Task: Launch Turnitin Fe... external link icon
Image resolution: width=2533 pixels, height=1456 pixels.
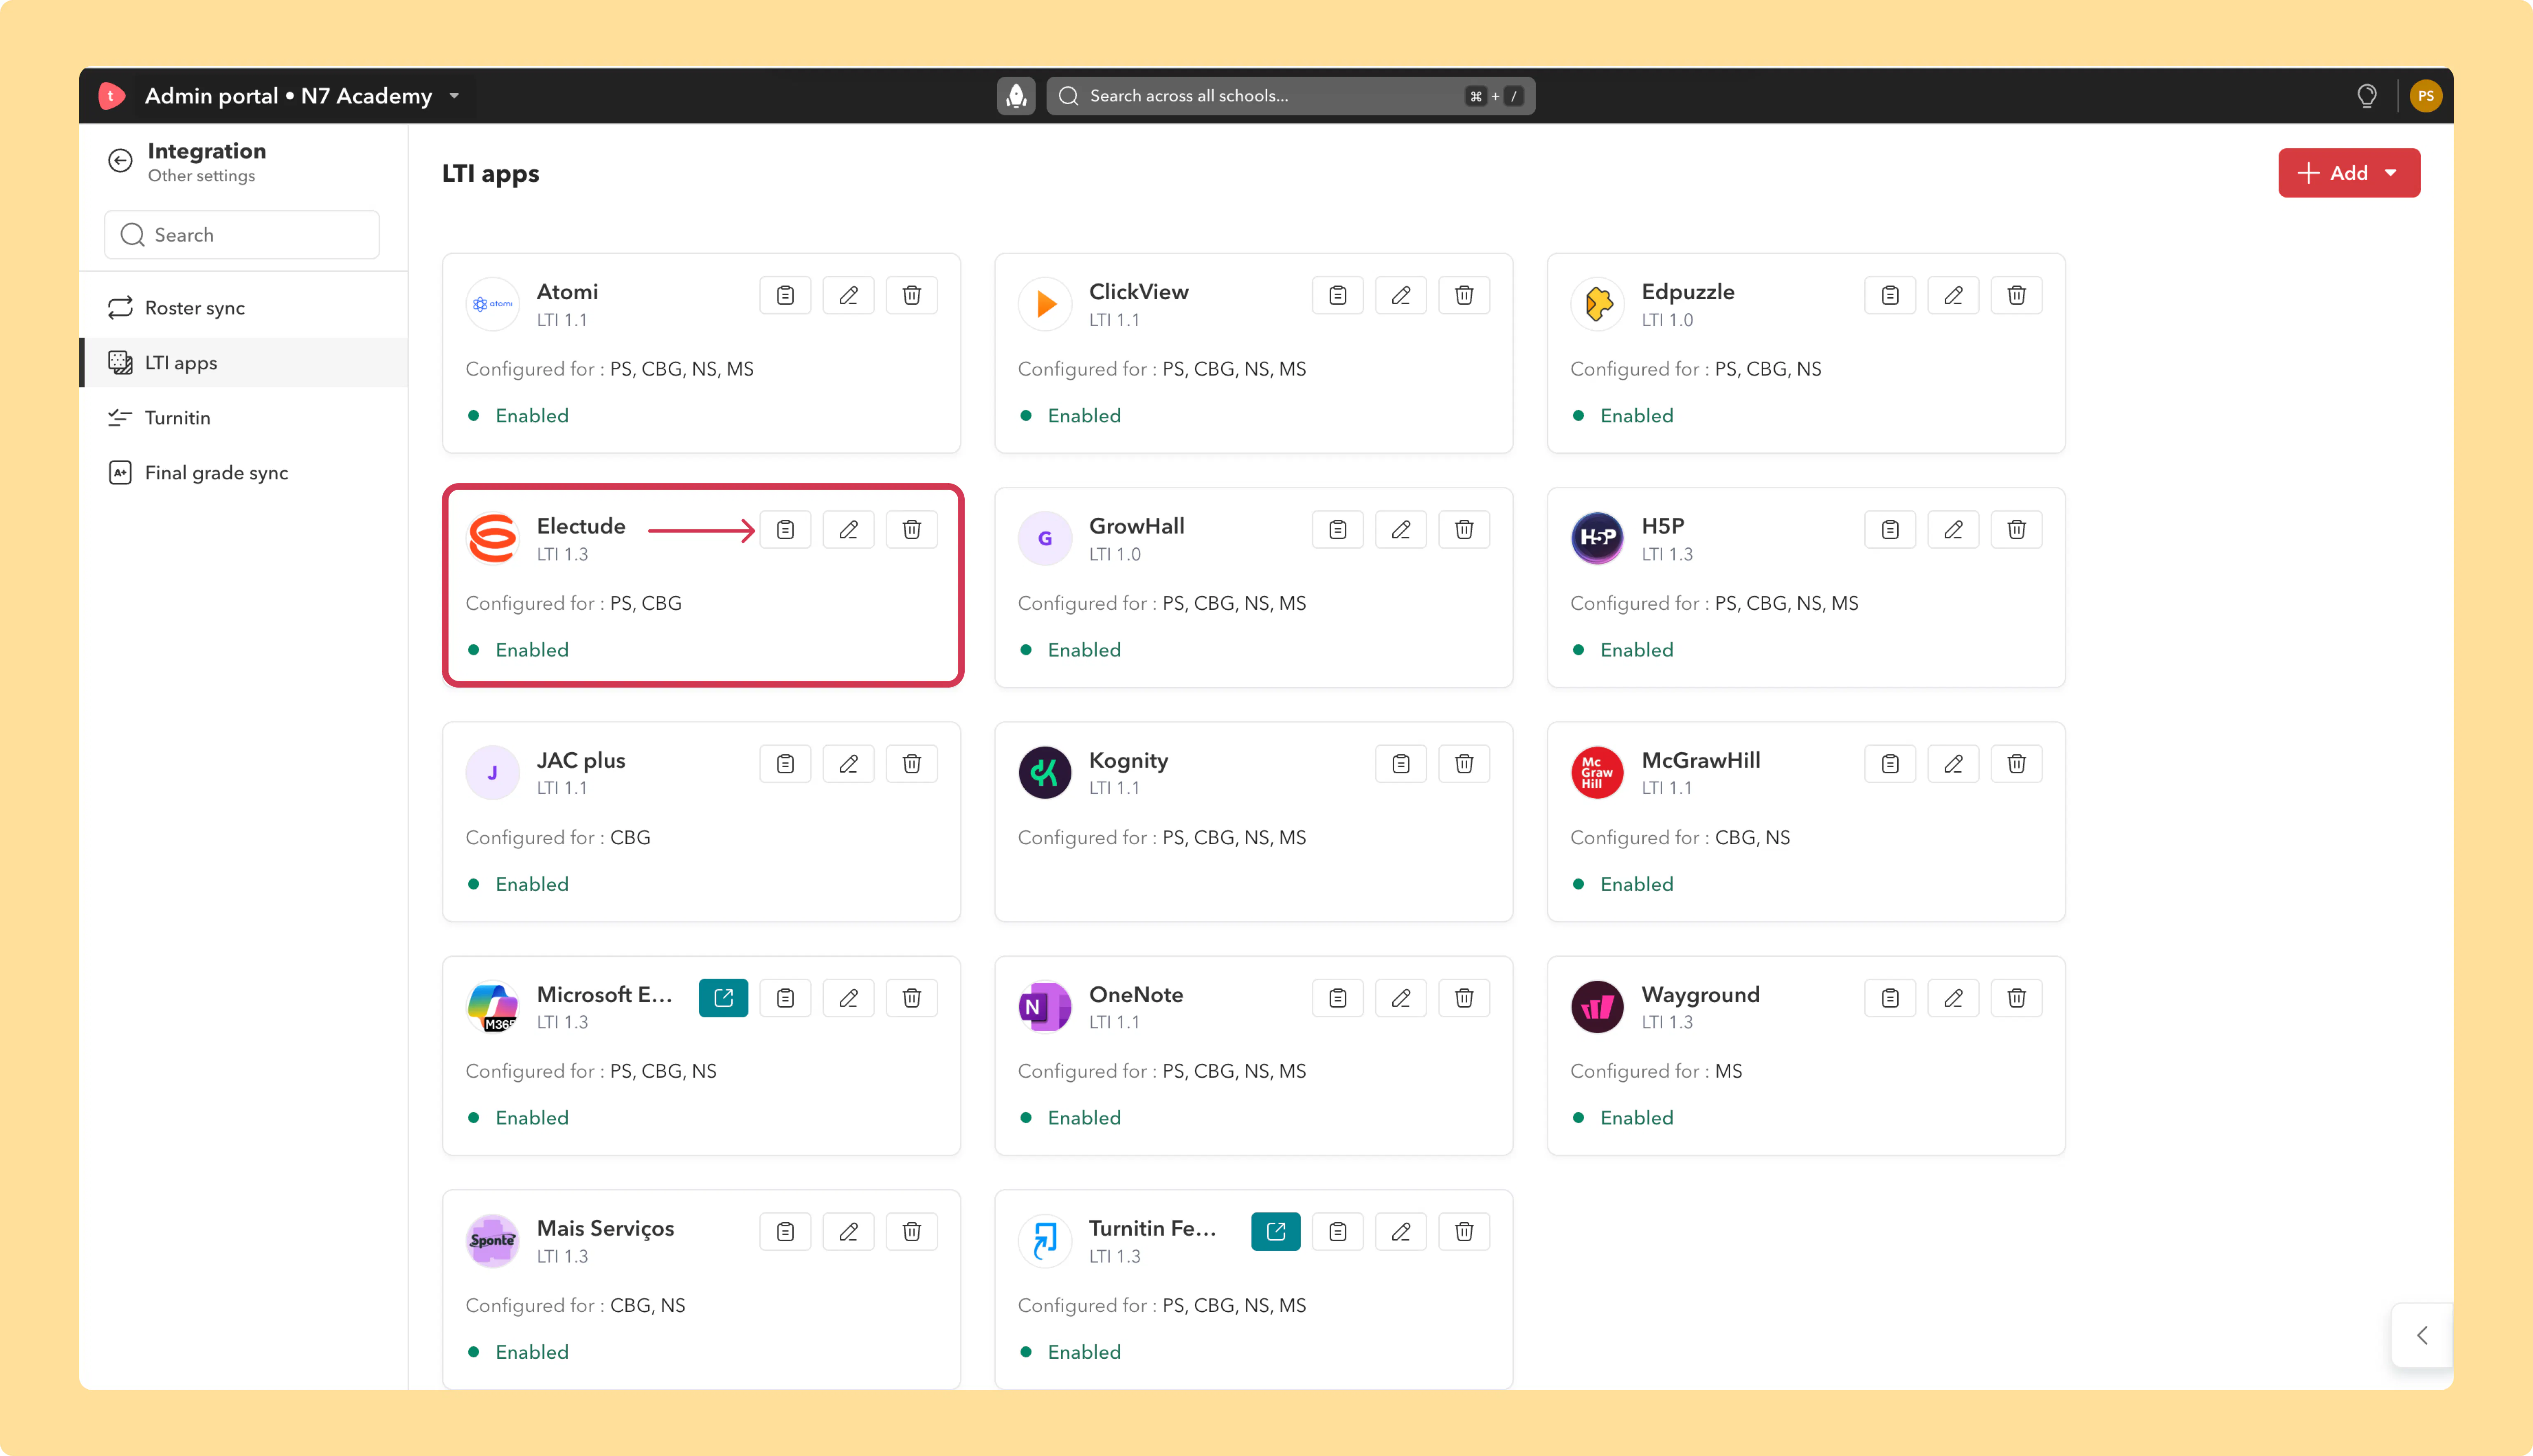Action: (1275, 1231)
